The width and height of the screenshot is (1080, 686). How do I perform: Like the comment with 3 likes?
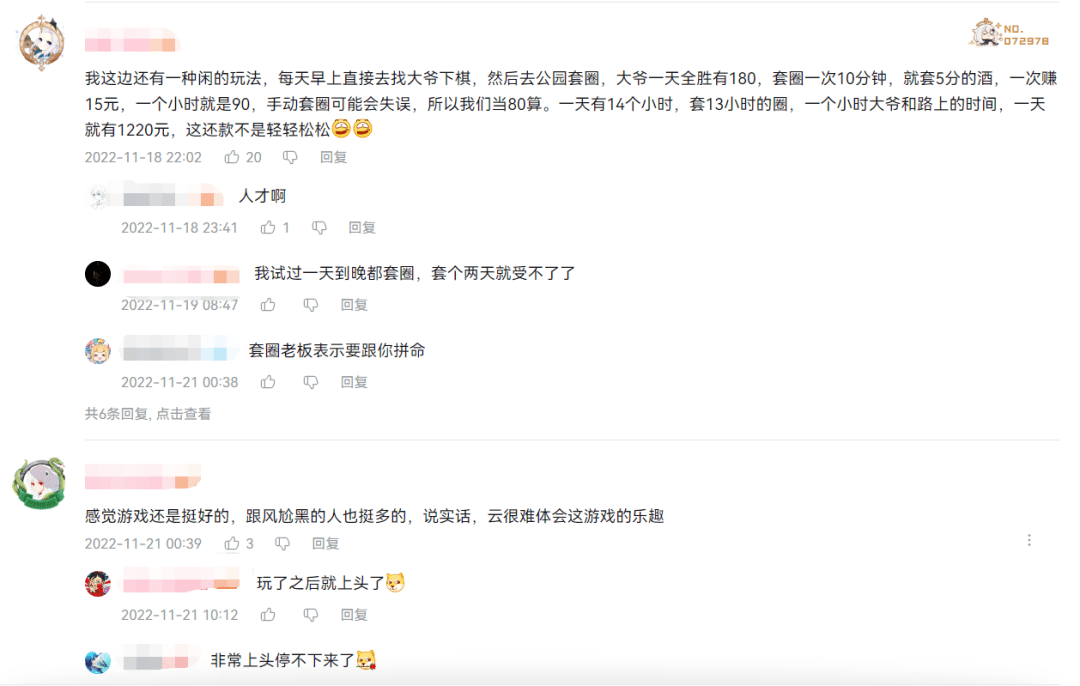coord(233,544)
